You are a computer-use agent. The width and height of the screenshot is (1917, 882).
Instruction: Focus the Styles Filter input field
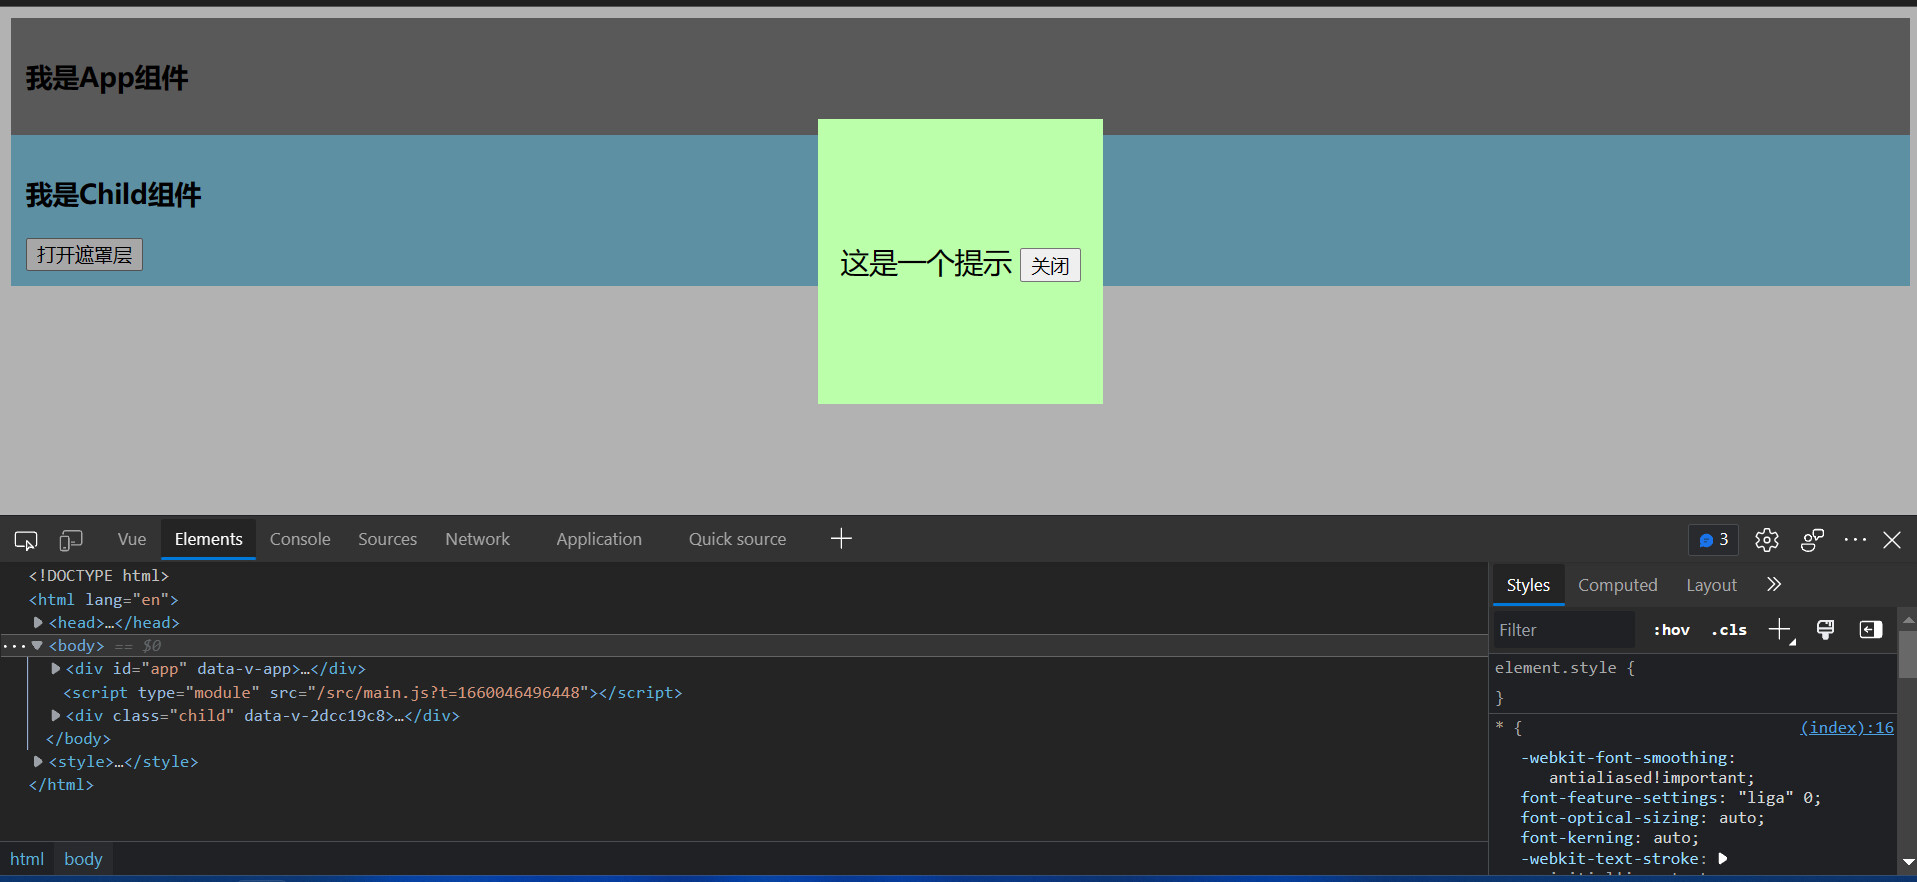(1564, 630)
